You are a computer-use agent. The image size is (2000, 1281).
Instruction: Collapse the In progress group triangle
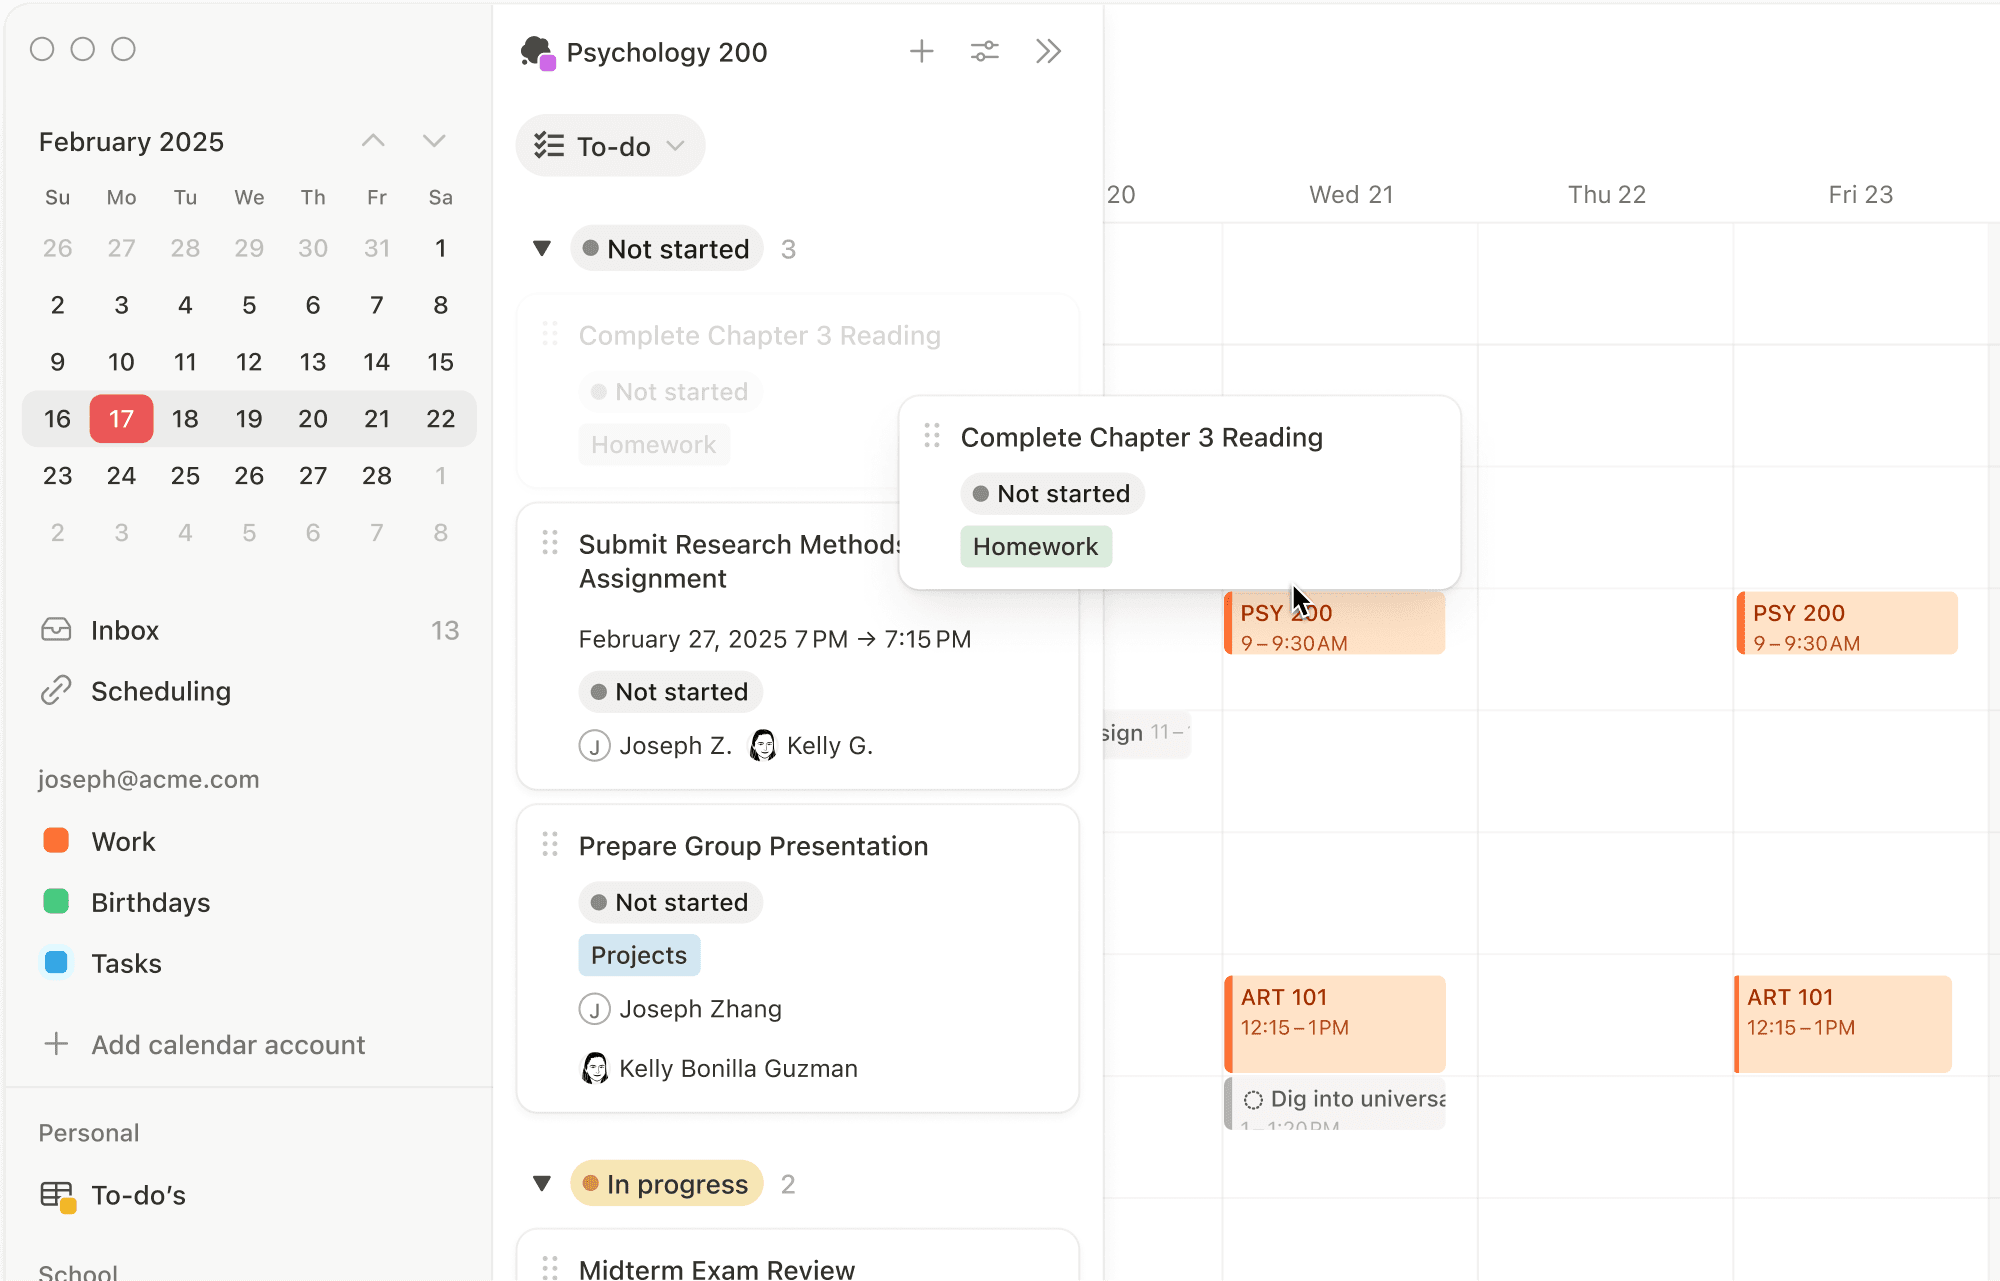tap(542, 1184)
